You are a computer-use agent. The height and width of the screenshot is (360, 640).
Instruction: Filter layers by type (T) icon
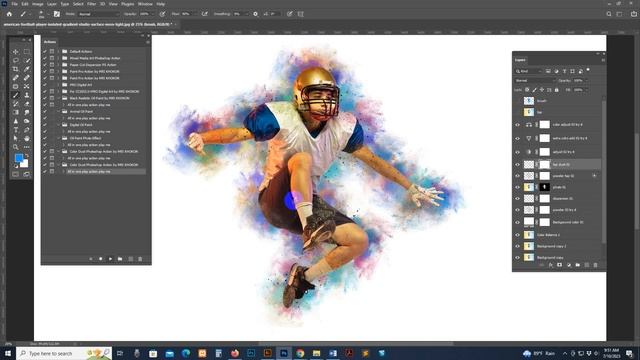click(x=564, y=71)
